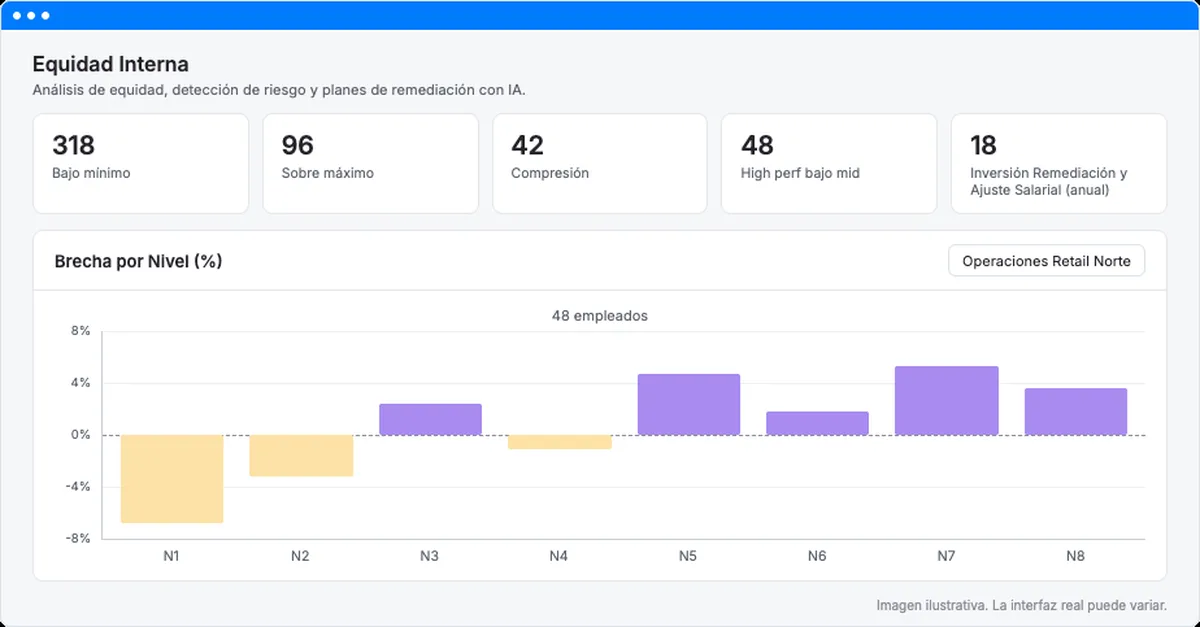1200x627 pixels.
Task: Open the 48 High perf bajo mid card
Action: tap(829, 163)
